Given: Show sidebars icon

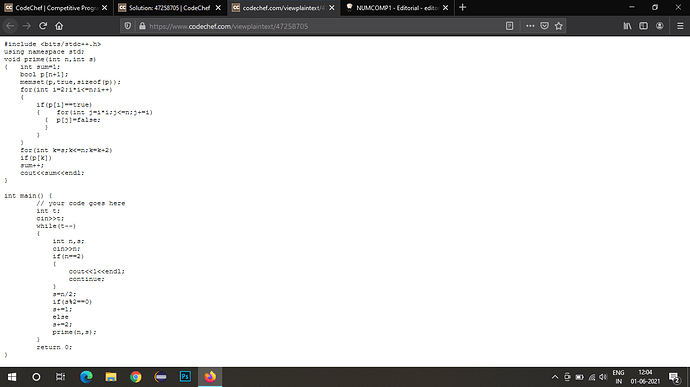Looking at the screenshot, I should pyautogui.click(x=643, y=26).
